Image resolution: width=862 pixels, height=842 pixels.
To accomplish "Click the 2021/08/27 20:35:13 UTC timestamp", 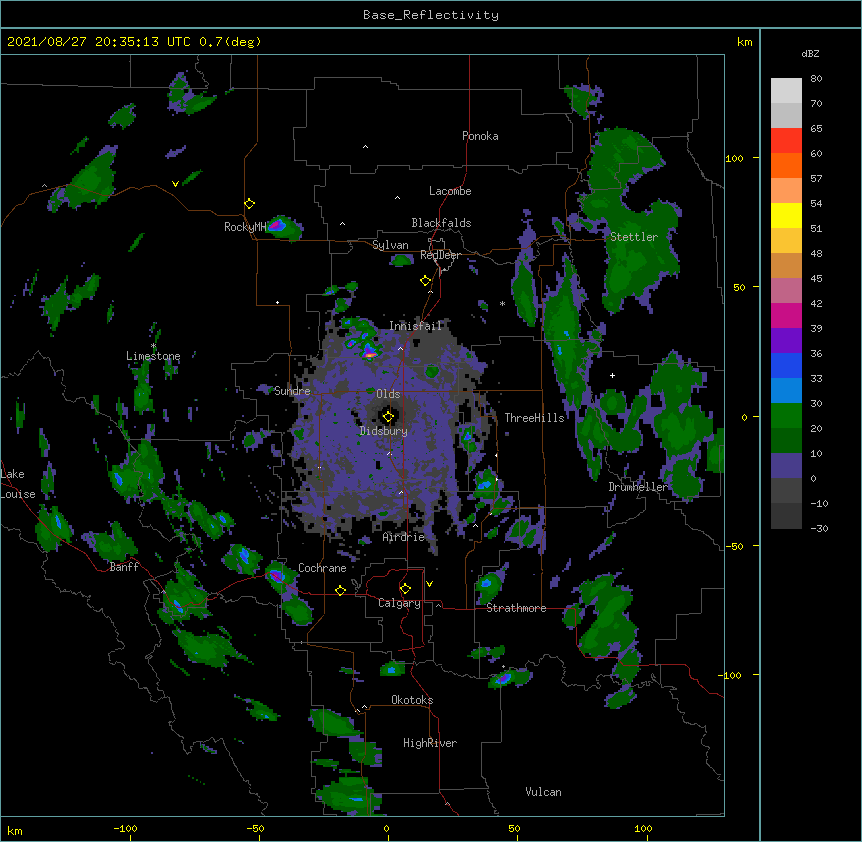I will pyautogui.click(x=98, y=42).
